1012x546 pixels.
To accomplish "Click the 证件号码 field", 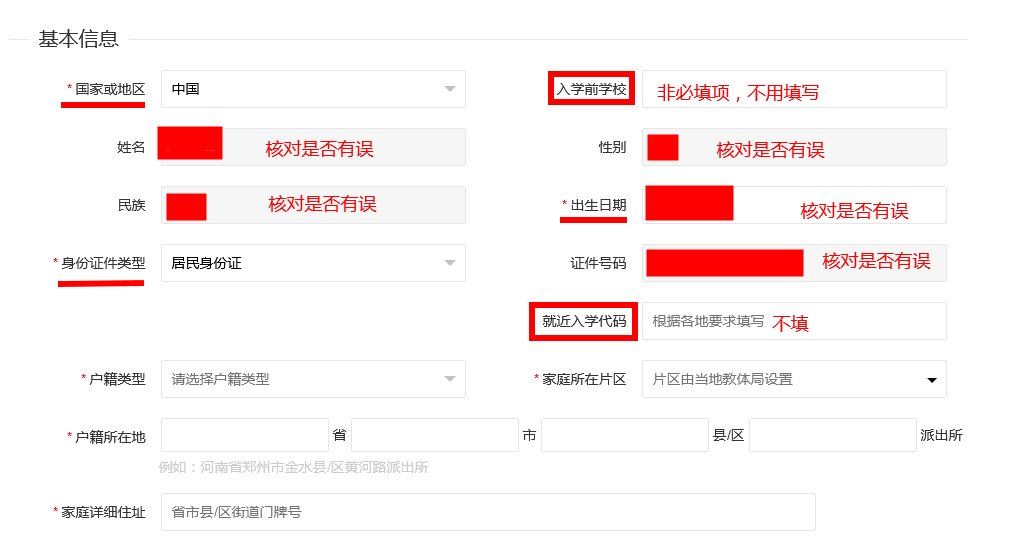I will coord(794,263).
